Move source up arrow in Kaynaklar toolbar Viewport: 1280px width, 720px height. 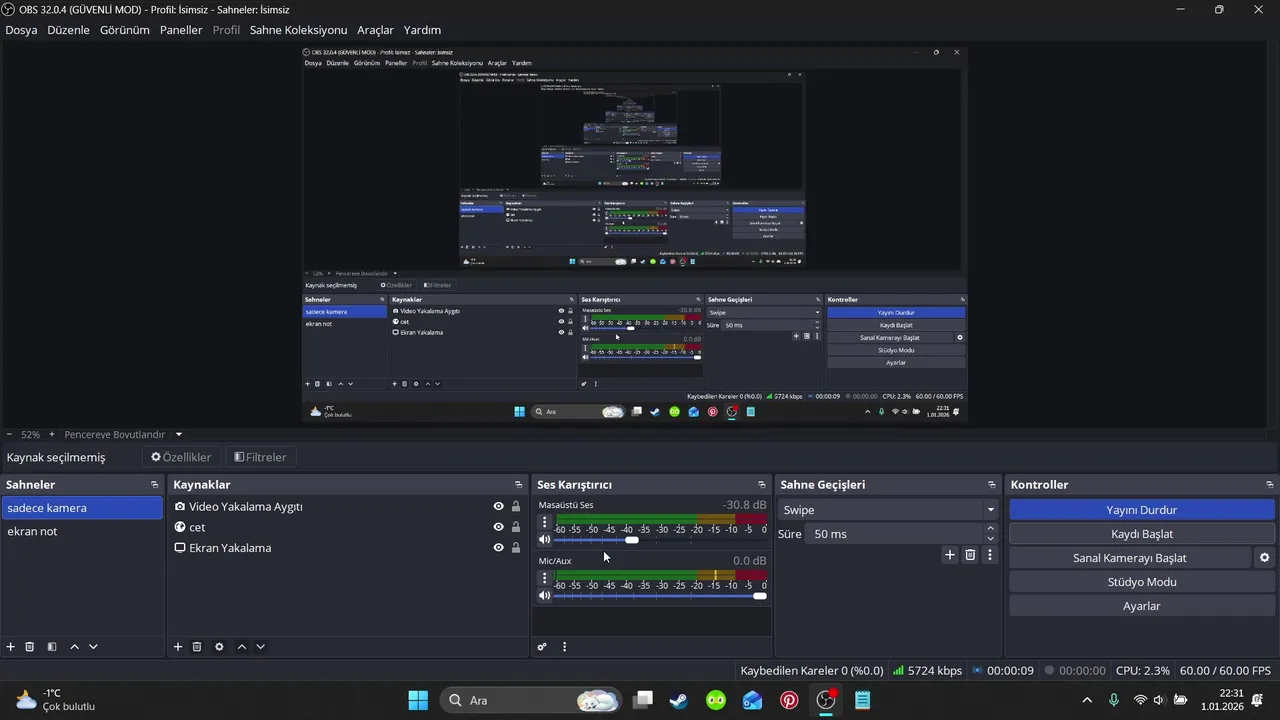pyautogui.click(x=241, y=647)
